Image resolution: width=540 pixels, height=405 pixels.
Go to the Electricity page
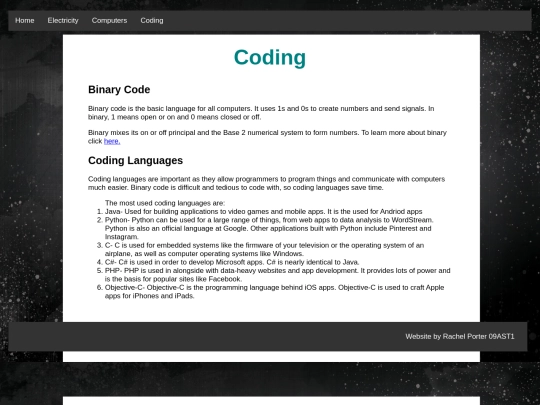(63, 21)
